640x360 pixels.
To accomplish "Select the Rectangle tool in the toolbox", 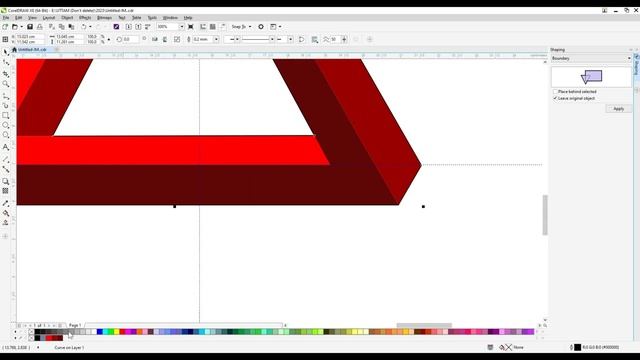I will [6, 116].
